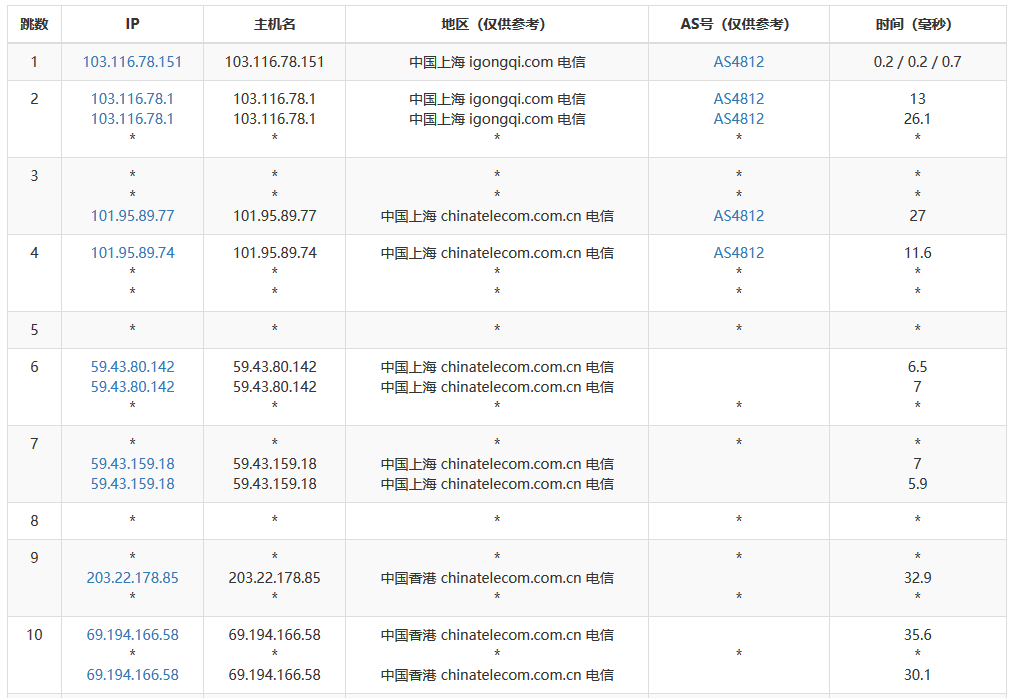
Task: Open the IP link 203.22.178.85 in hop 9
Action: [x=132, y=578]
